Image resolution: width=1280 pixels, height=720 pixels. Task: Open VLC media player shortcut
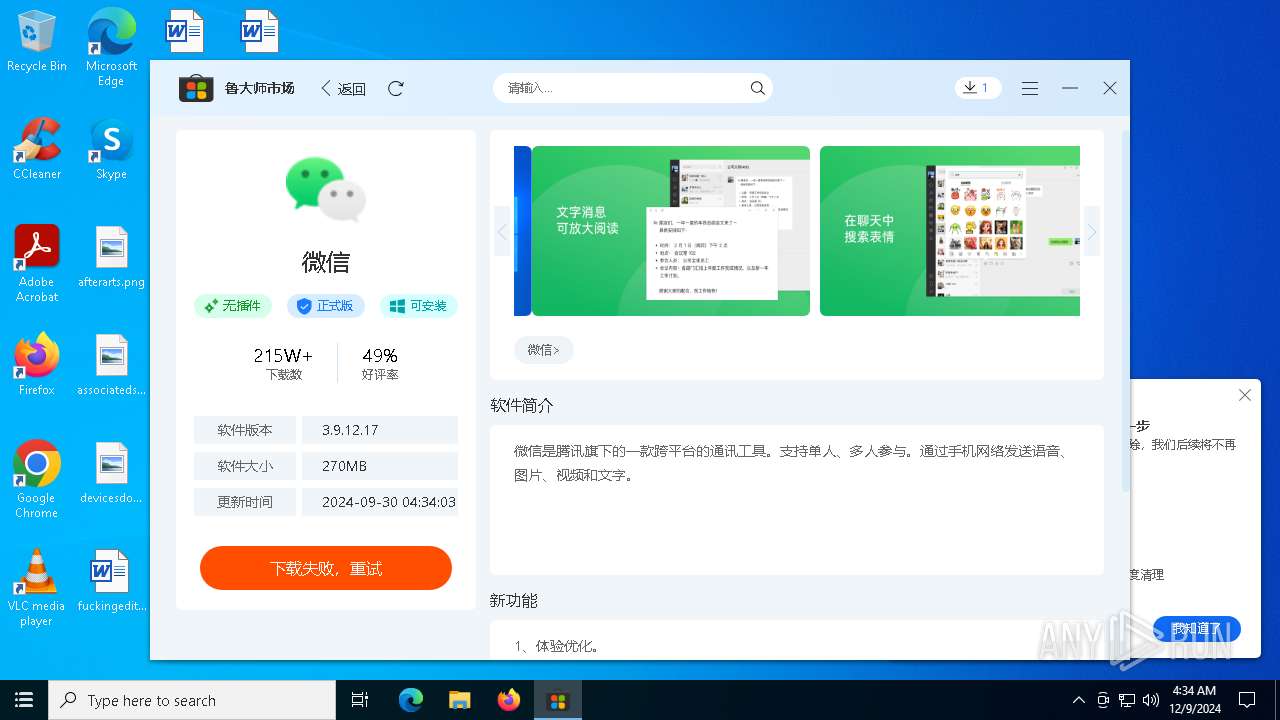coord(37,587)
